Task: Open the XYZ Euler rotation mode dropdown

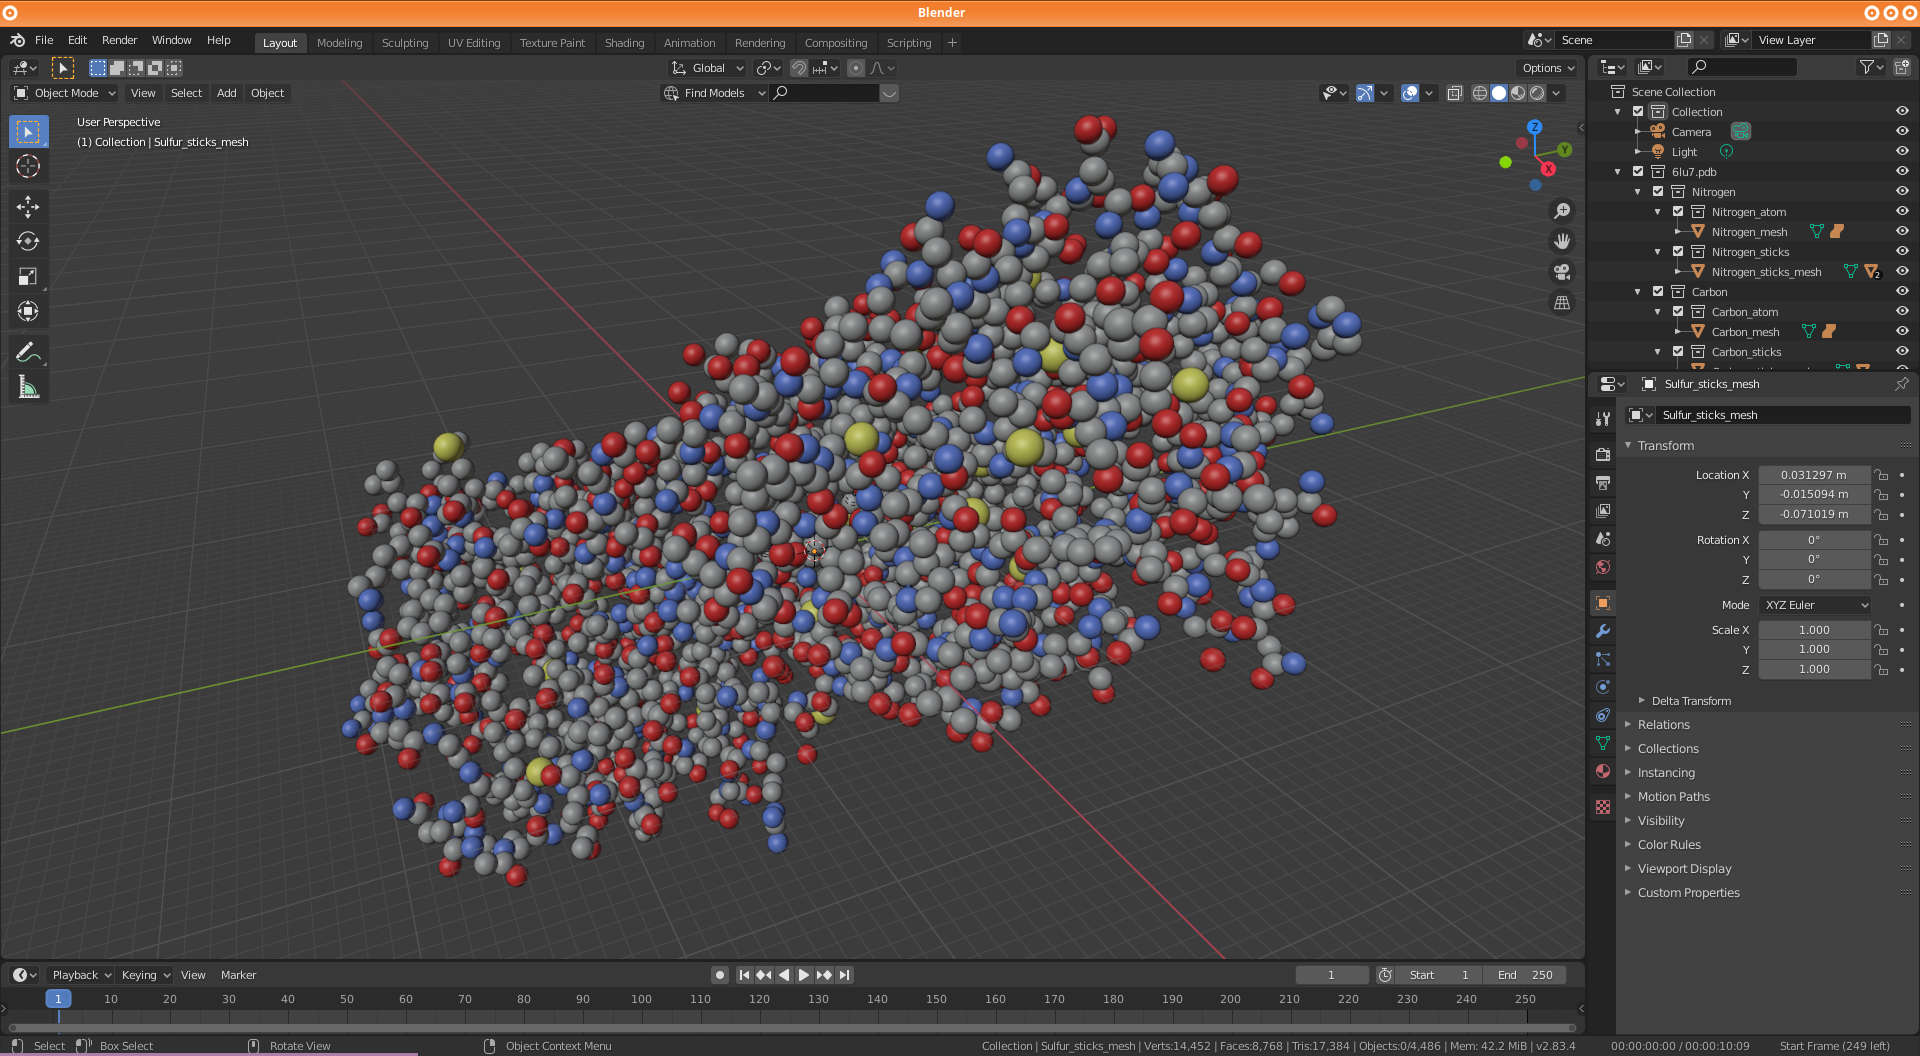Action: [x=1814, y=605]
